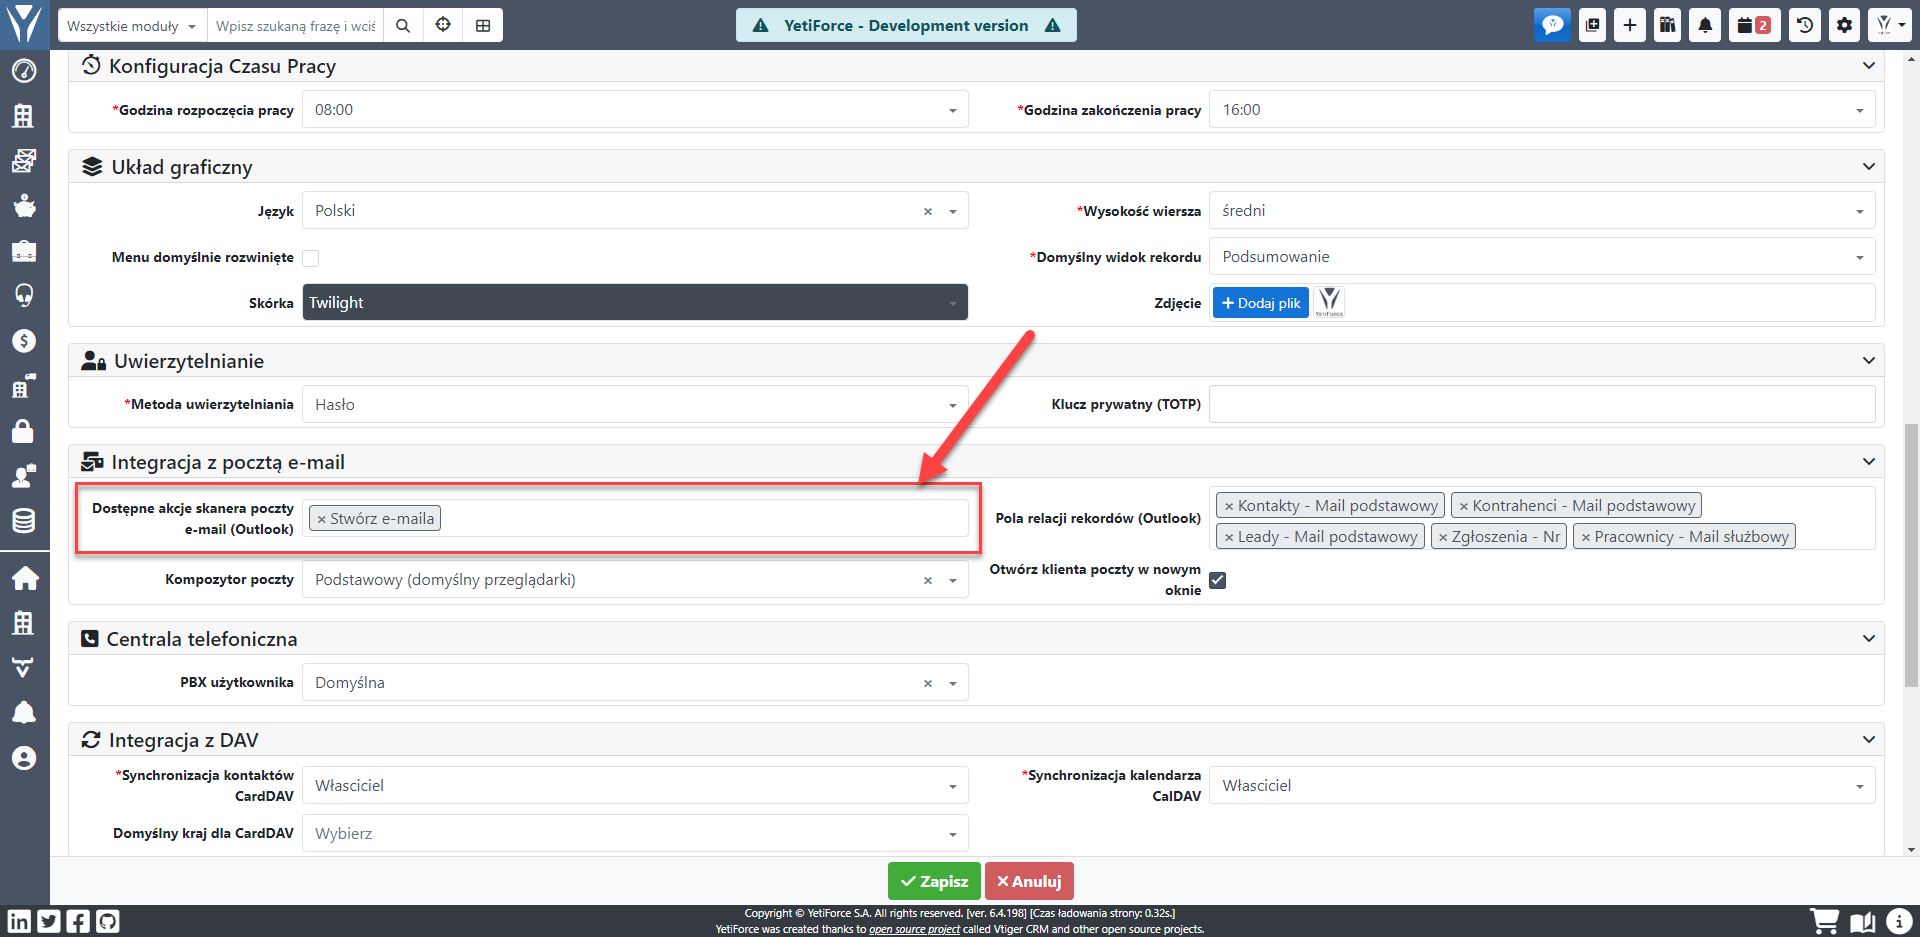Open Synchronizacja kontaktów CardDAV dropdown
Screen dimensions: 1920x937
pyautogui.click(x=635, y=786)
